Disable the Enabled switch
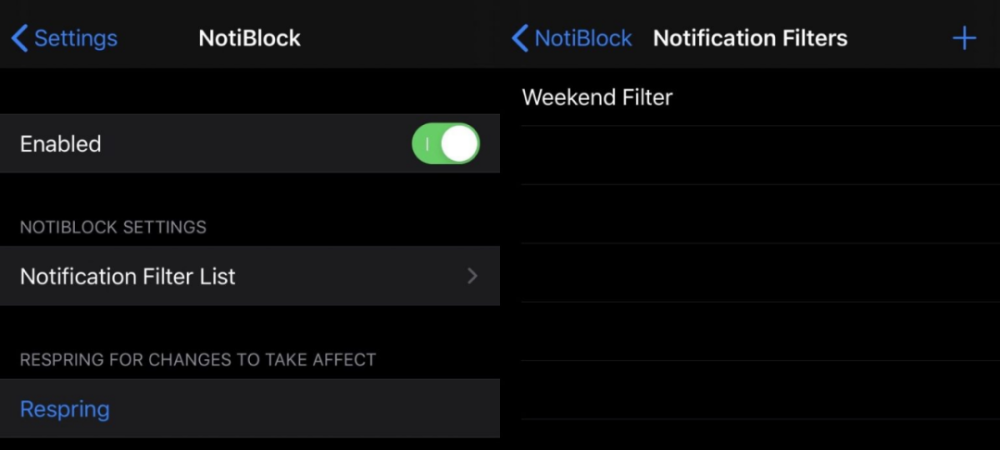This screenshot has height=450, width=1000. [446, 143]
